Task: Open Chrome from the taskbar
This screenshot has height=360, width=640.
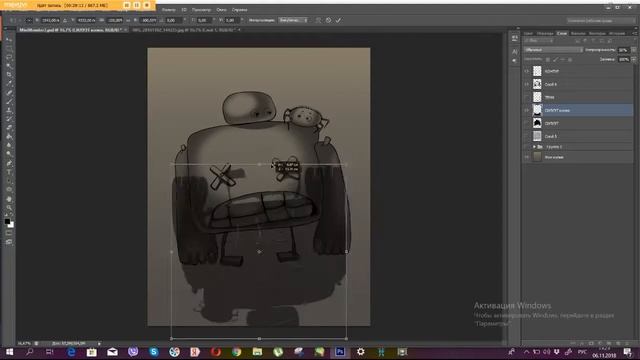Action: click(x=236, y=352)
